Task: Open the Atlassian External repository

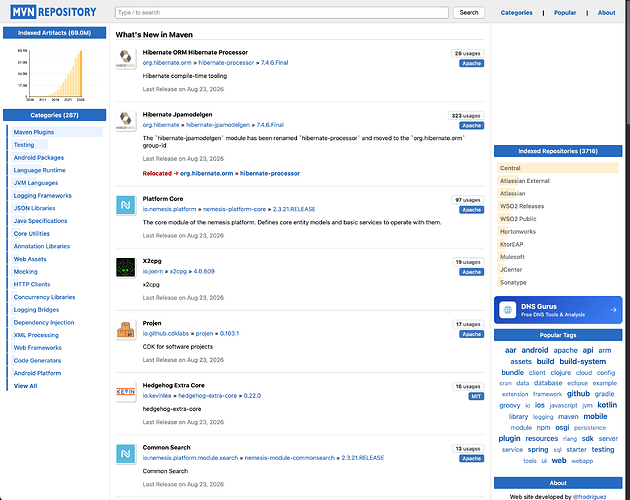Action: tap(524, 181)
